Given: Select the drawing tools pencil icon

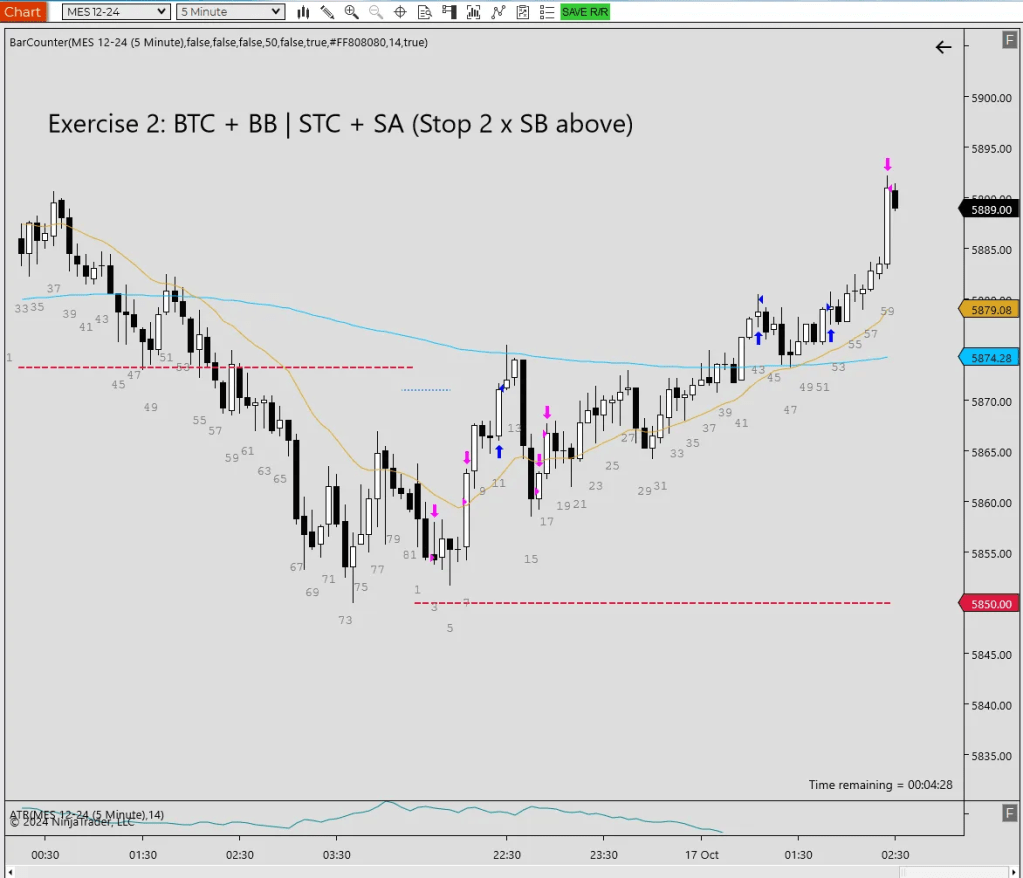Looking at the screenshot, I should 327,12.
